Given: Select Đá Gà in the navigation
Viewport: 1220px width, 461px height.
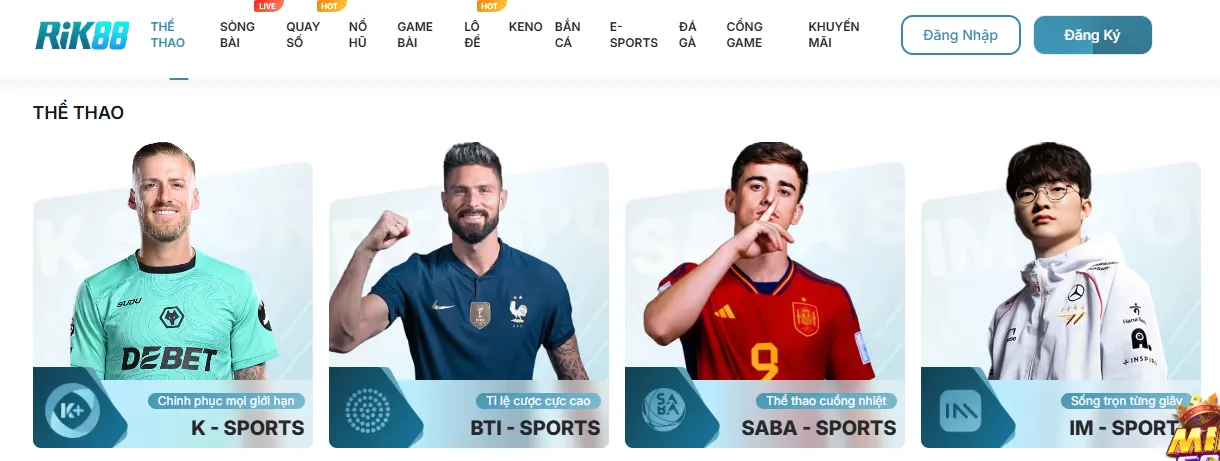Looking at the screenshot, I should click(688, 35).
